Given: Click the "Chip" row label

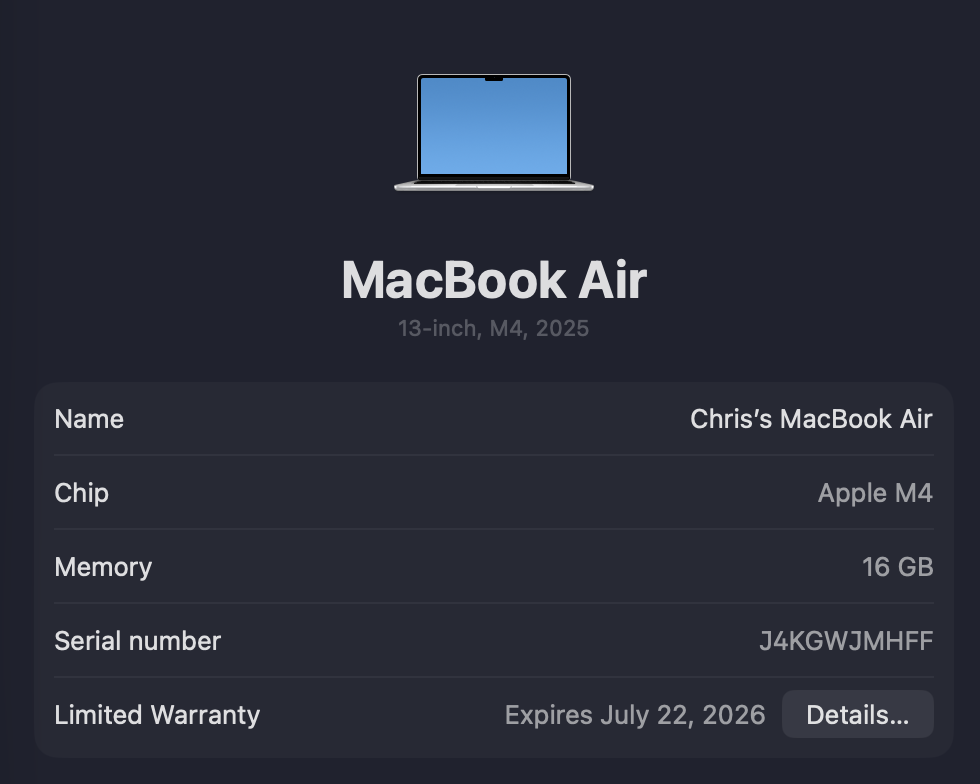Looking at the screenshot, I should click(x=81, y=493).
